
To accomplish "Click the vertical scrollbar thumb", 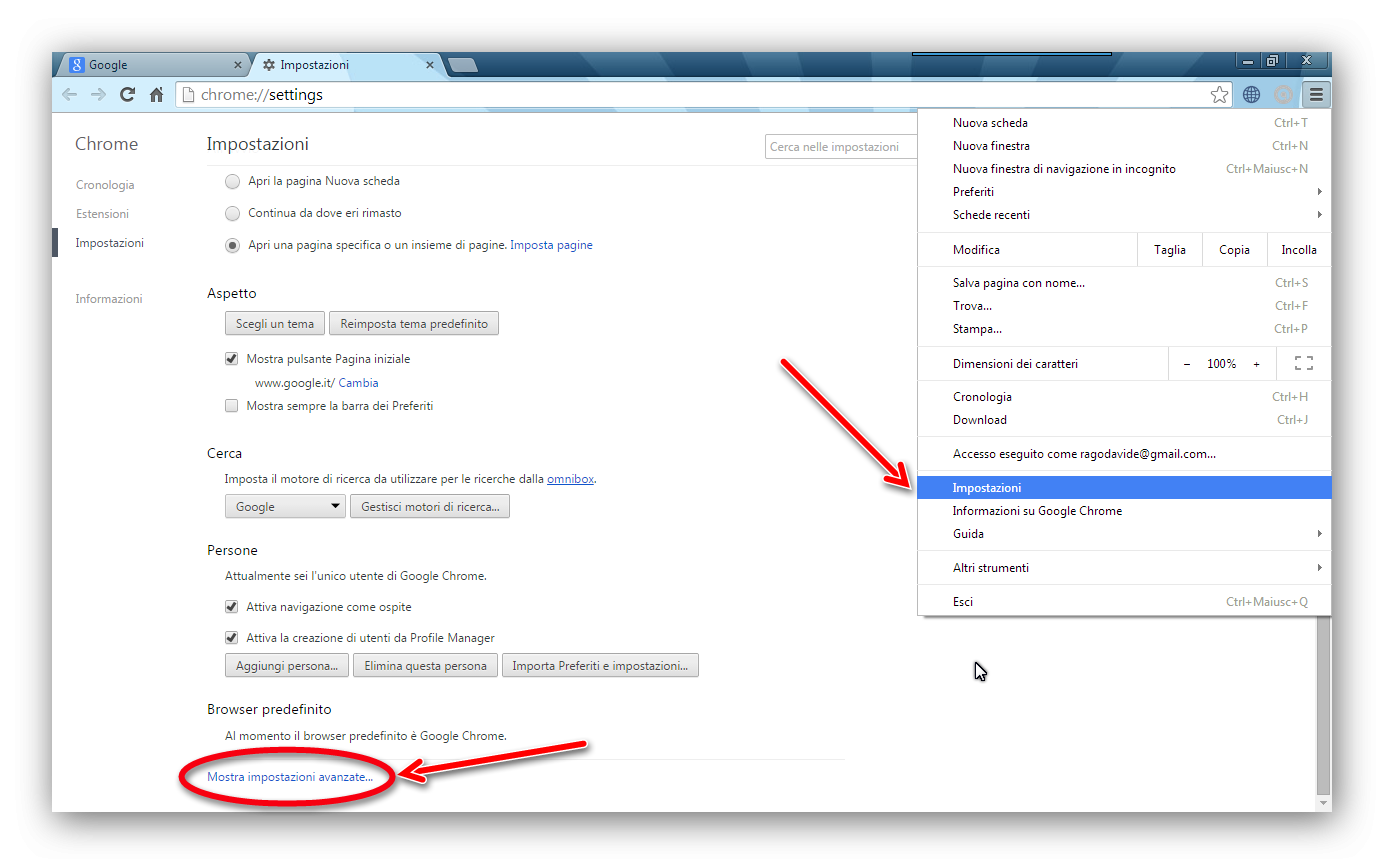I will point(1324,705).
